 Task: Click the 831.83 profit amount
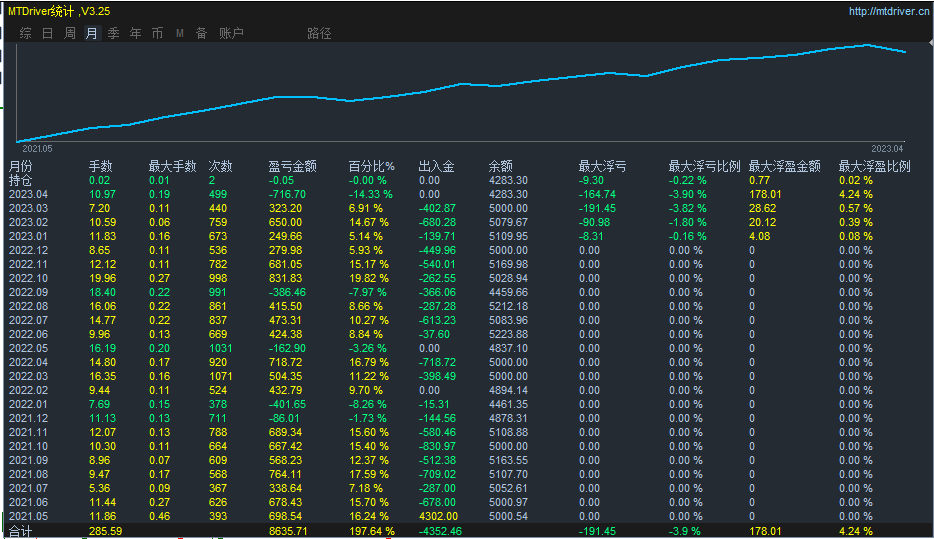click(x=285, y=278)
